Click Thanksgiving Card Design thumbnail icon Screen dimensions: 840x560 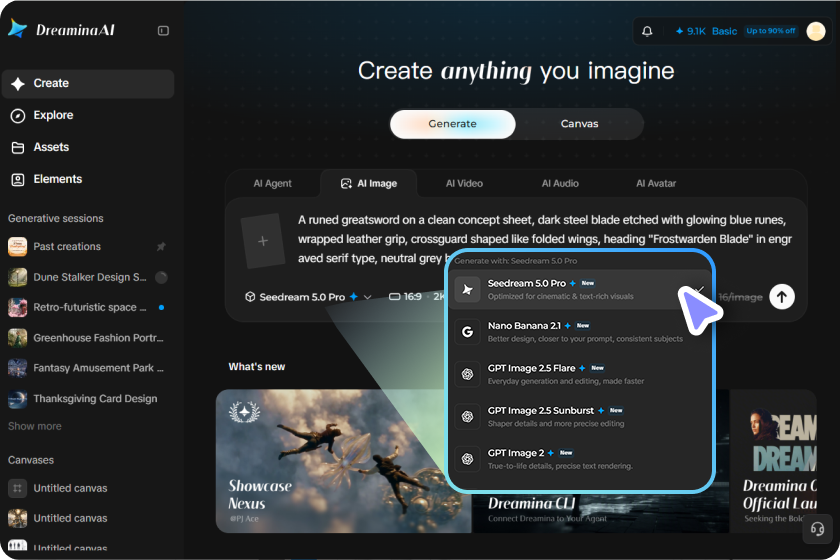click(17, 399)
